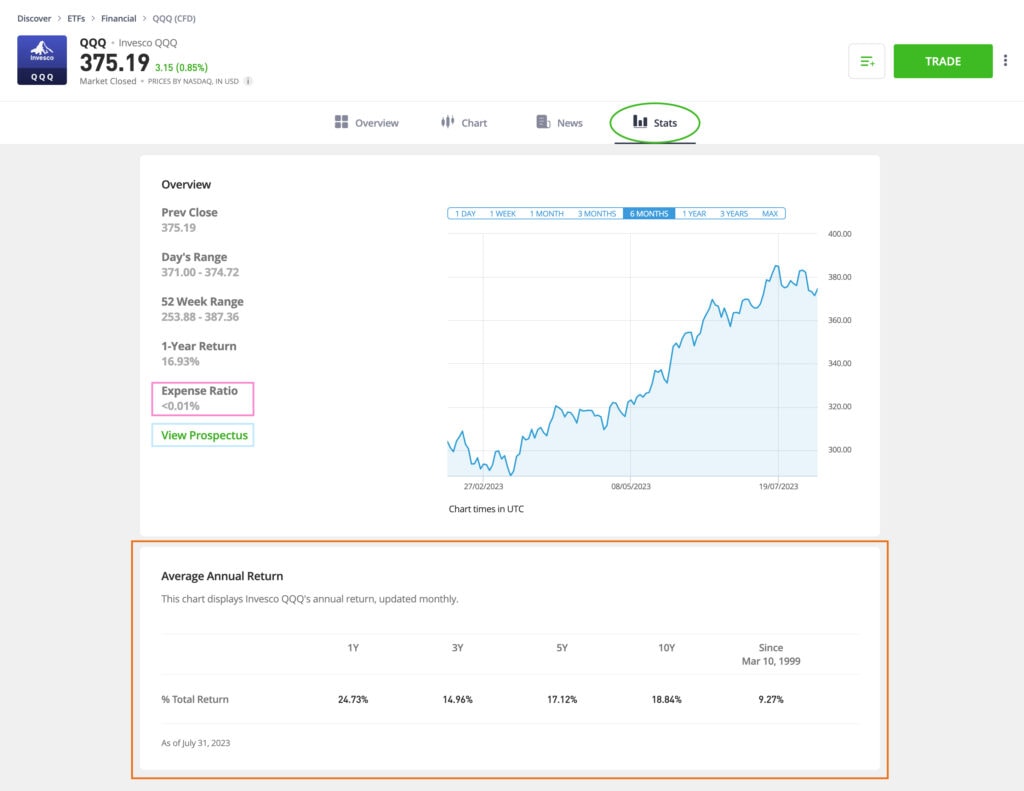This screenshot has width=1024, height=791.
Task: Click the 19/07/2023 date axis label
Action: pyautogui.click(x=778, y=487)
